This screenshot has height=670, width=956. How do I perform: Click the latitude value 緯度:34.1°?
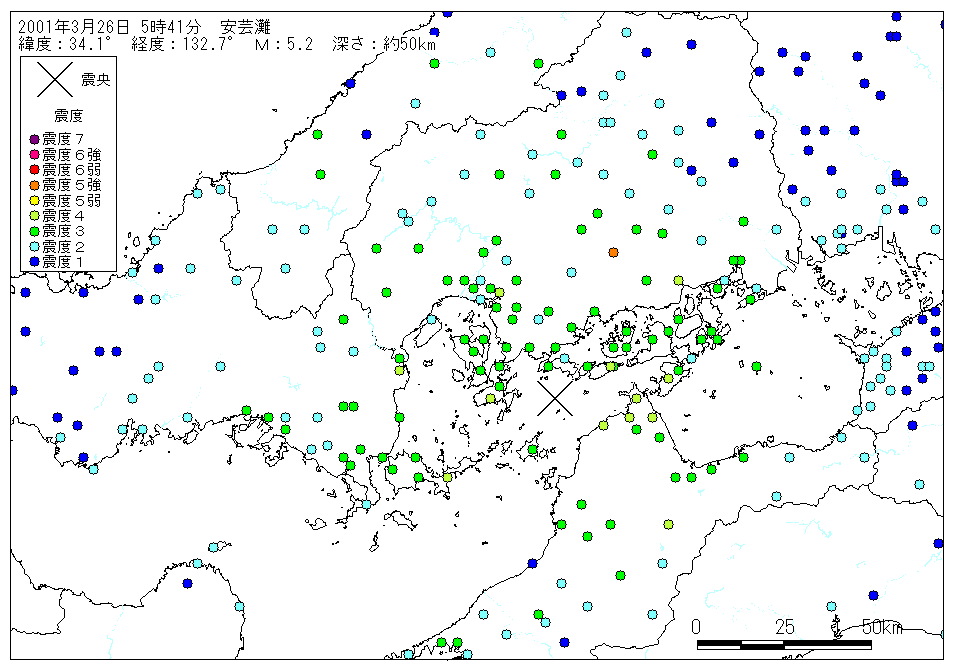(x=65, y=43)
